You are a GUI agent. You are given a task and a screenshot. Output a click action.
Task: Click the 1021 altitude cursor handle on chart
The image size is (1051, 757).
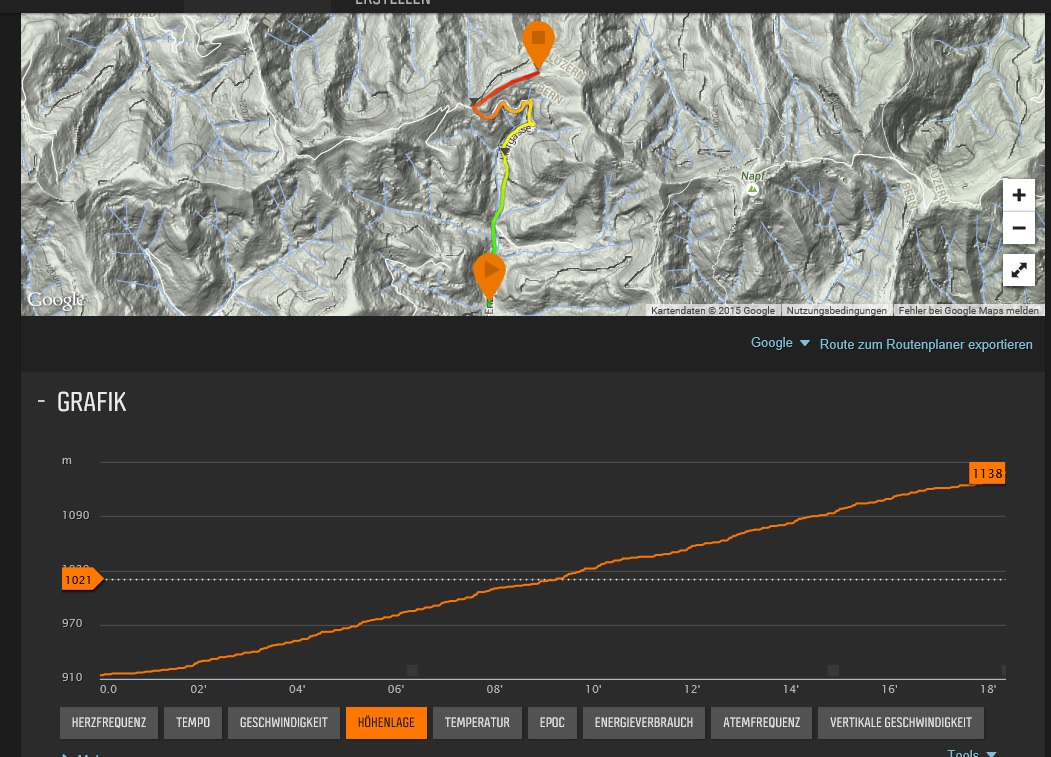pyautogui.click(x=80, y=580)
